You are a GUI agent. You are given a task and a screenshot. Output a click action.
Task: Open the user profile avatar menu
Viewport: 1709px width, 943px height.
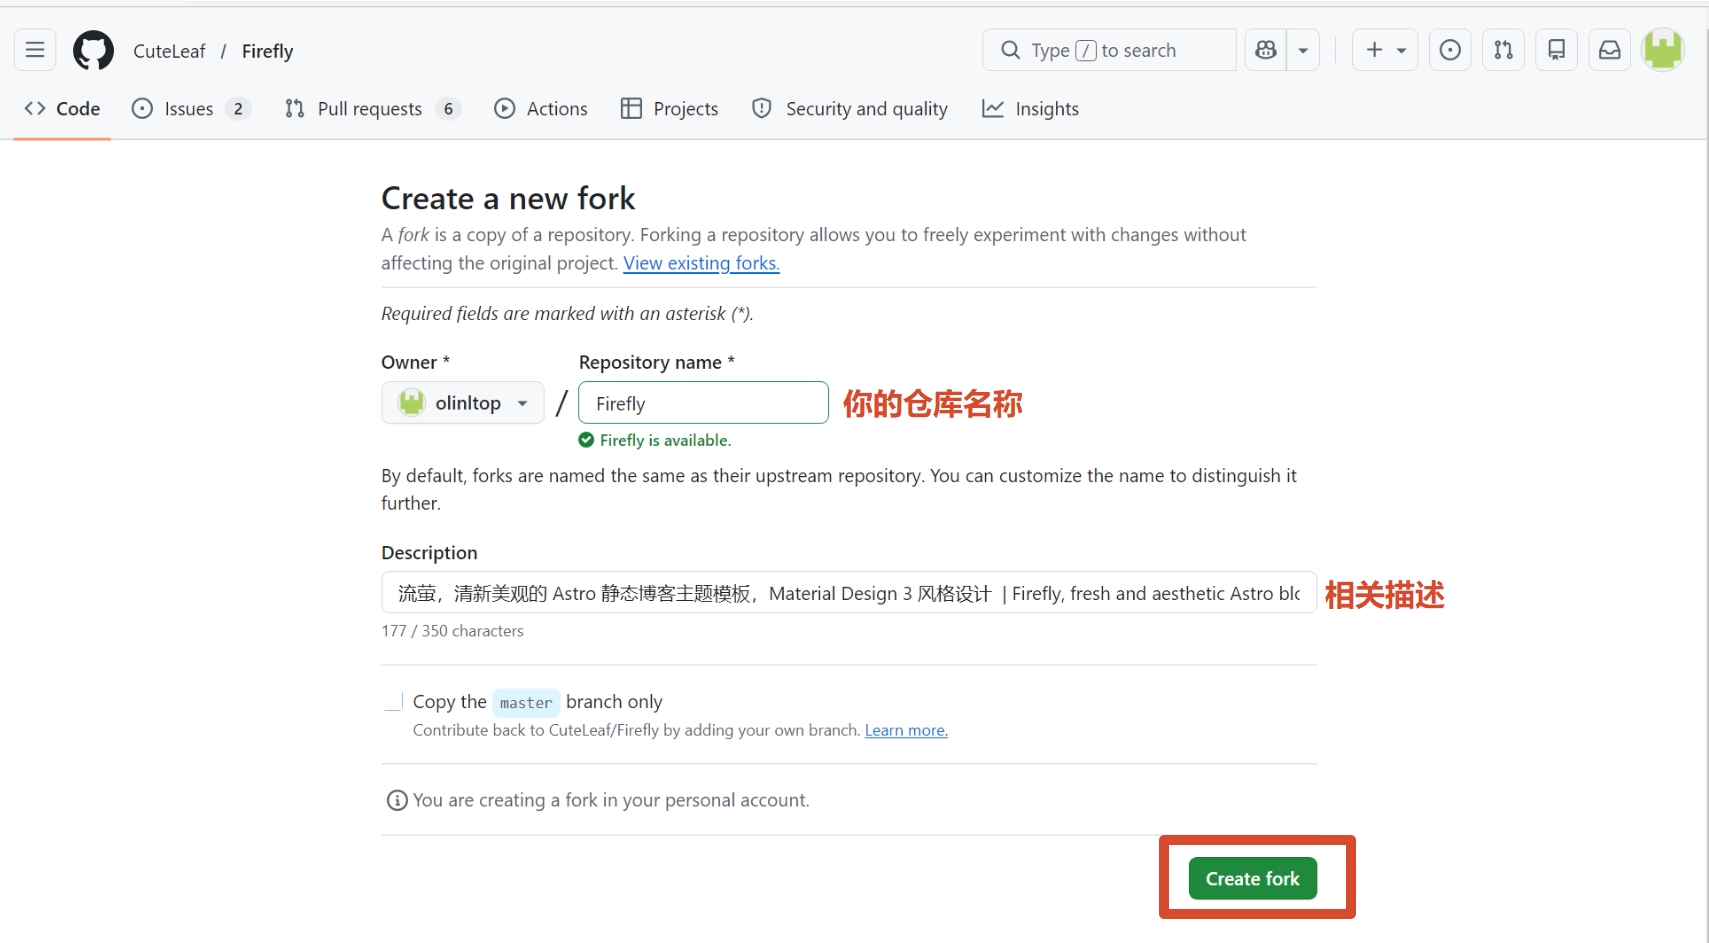[1664, 50]
